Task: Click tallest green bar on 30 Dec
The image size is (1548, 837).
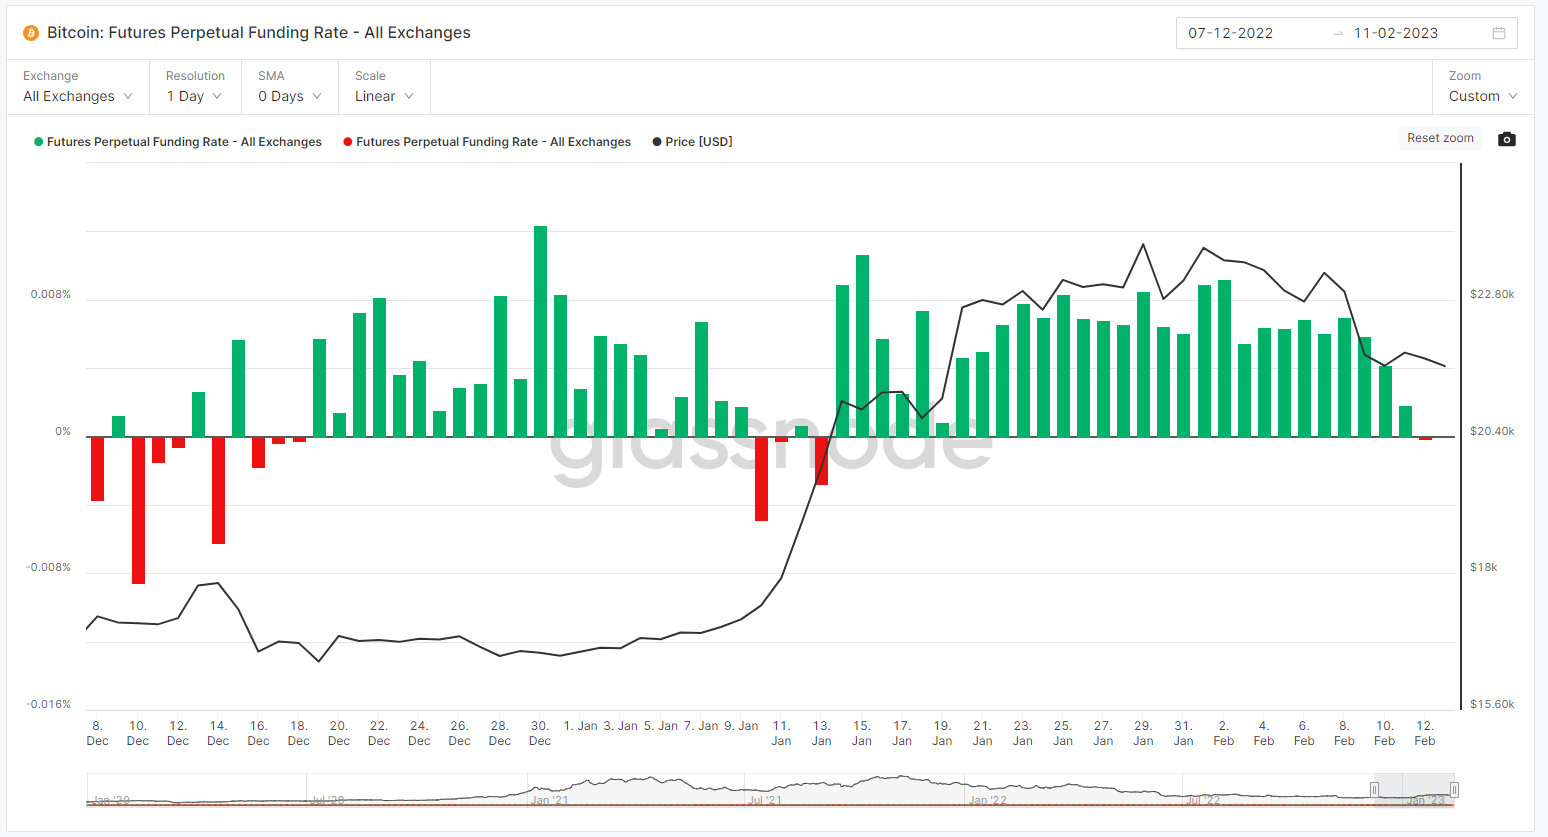Action: click(x=540, y=331)
